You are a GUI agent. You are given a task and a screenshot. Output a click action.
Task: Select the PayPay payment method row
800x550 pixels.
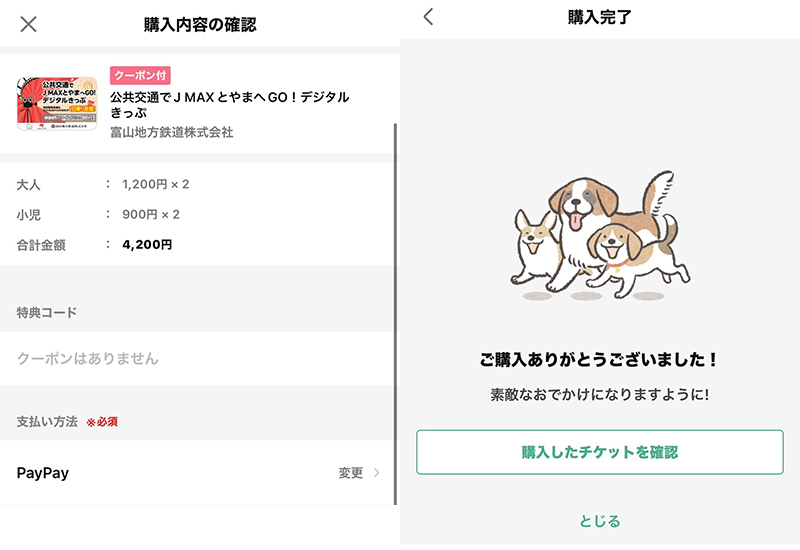198,473
